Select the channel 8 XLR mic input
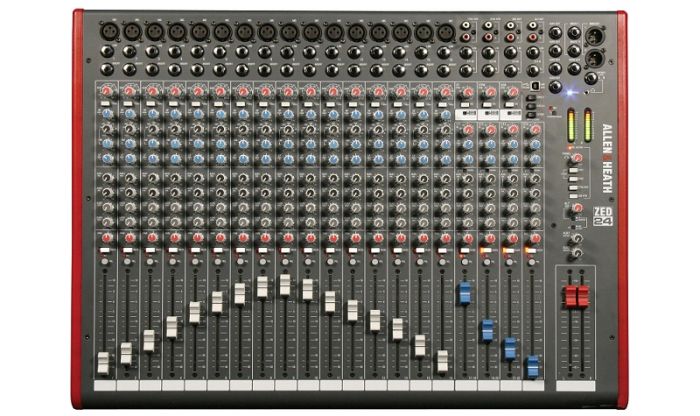 click(267, 32)
